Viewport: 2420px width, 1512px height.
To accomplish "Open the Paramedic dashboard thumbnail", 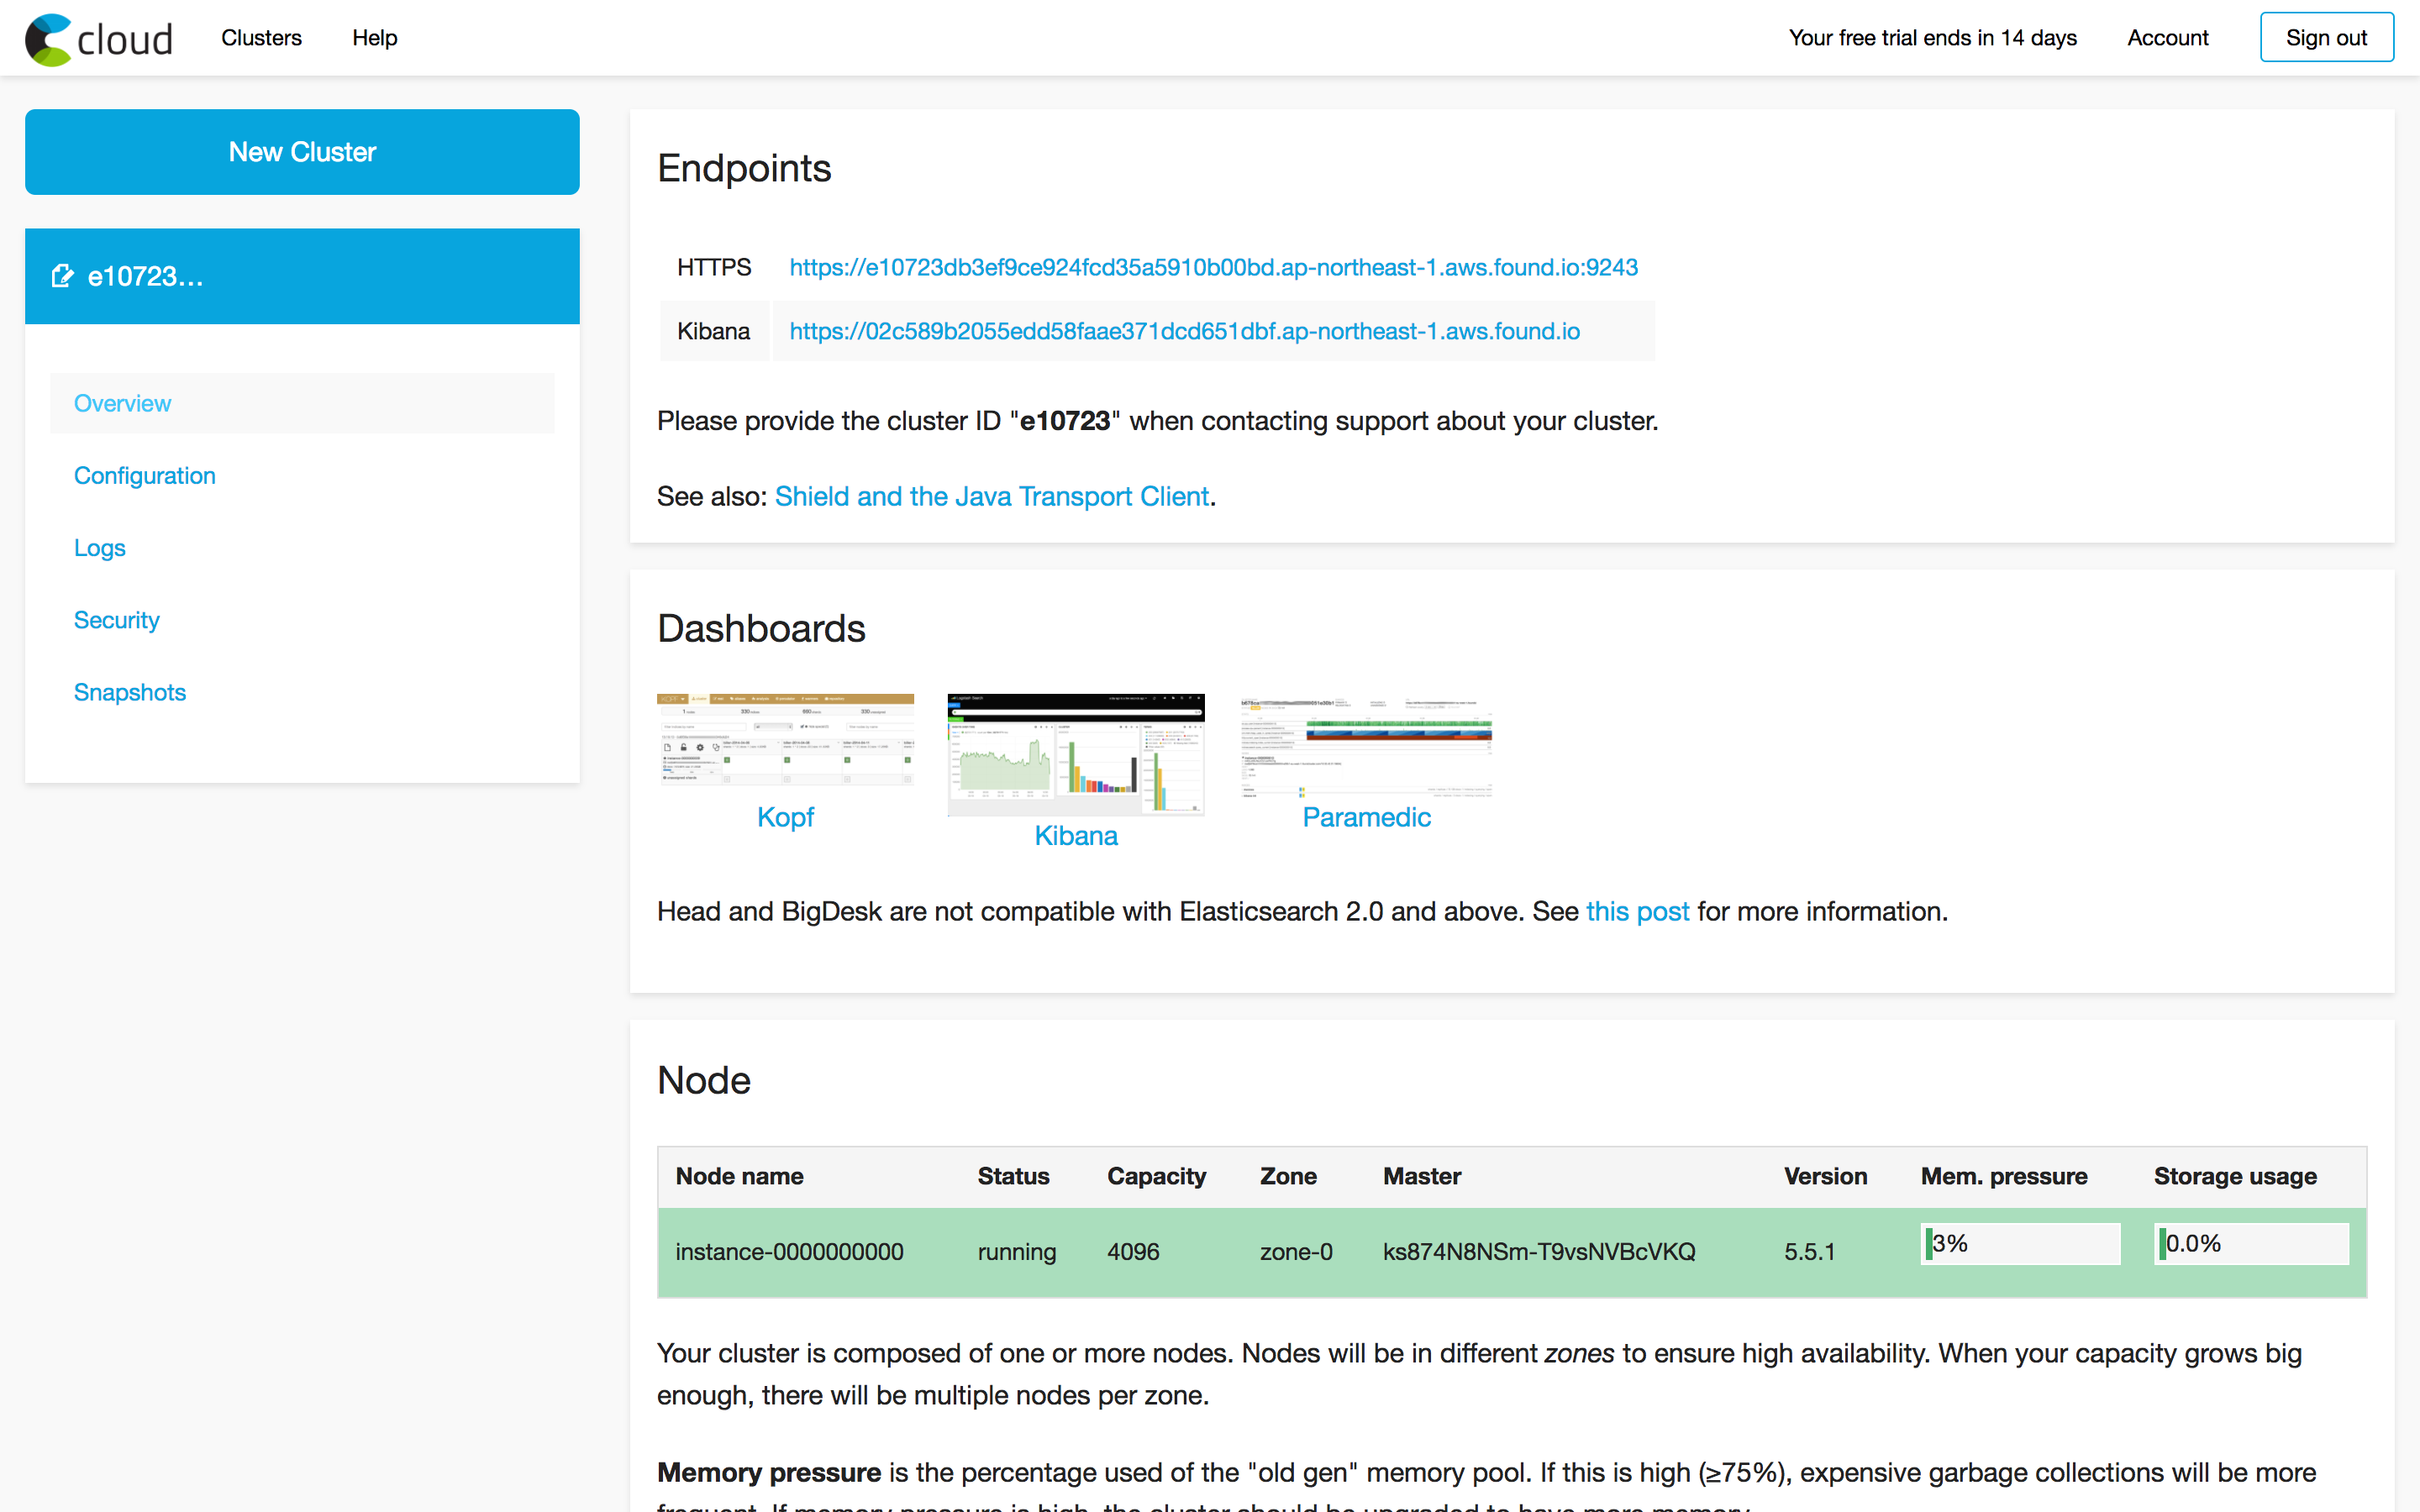I will click(1366, 746).
